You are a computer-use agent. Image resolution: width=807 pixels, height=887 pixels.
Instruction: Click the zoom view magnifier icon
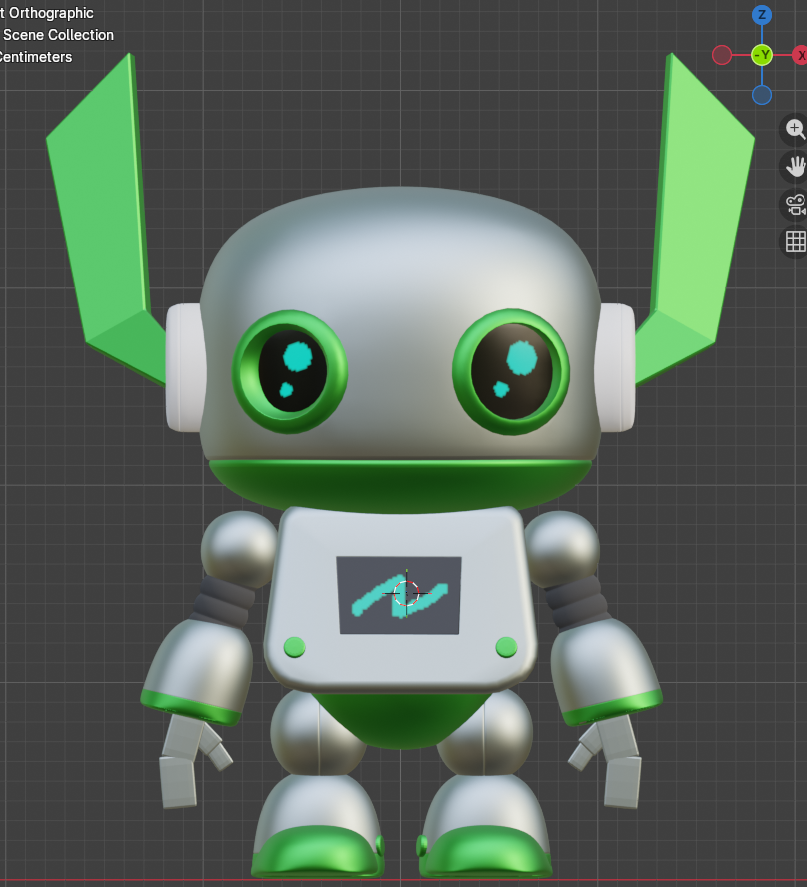click(x=795, y=129)
